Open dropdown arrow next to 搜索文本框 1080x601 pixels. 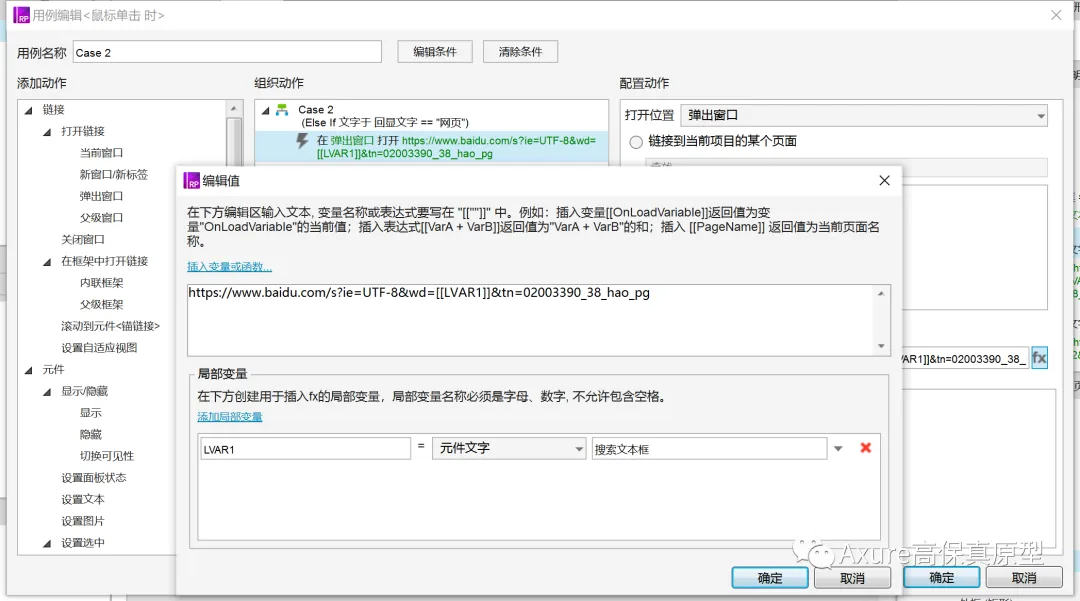click(838, 449)
